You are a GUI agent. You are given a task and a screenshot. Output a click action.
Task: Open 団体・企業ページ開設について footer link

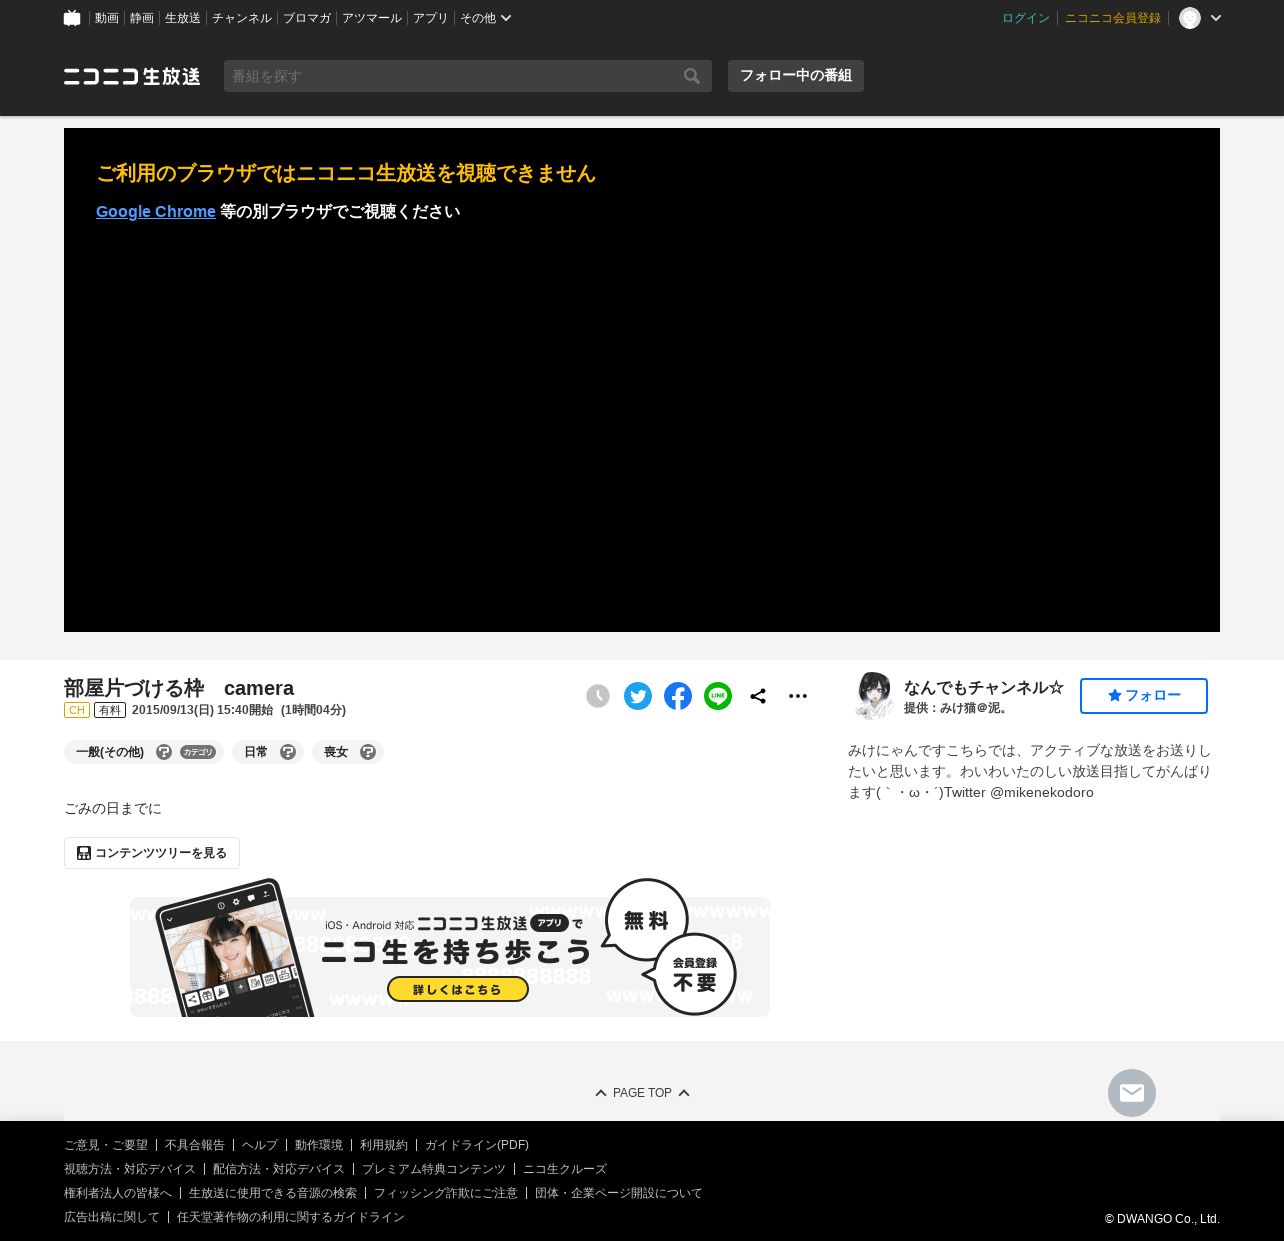[x=619, y=1193]
